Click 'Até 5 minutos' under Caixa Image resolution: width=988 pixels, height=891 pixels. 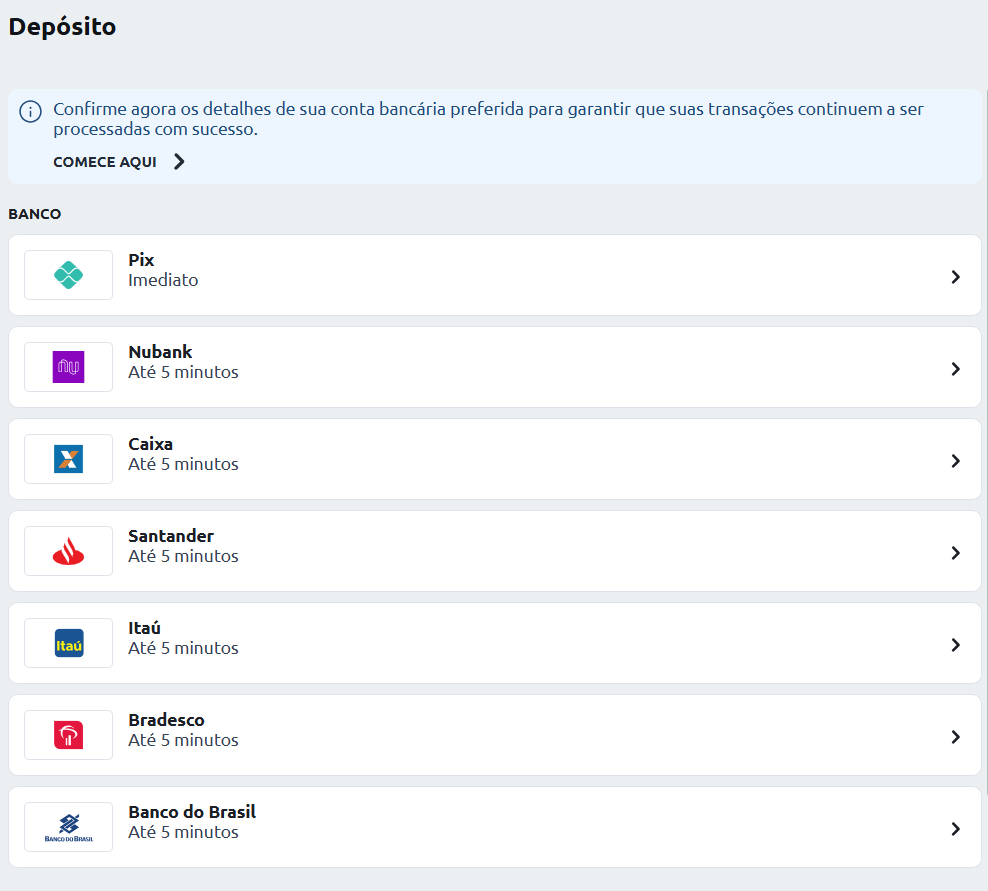pos(183,464)
